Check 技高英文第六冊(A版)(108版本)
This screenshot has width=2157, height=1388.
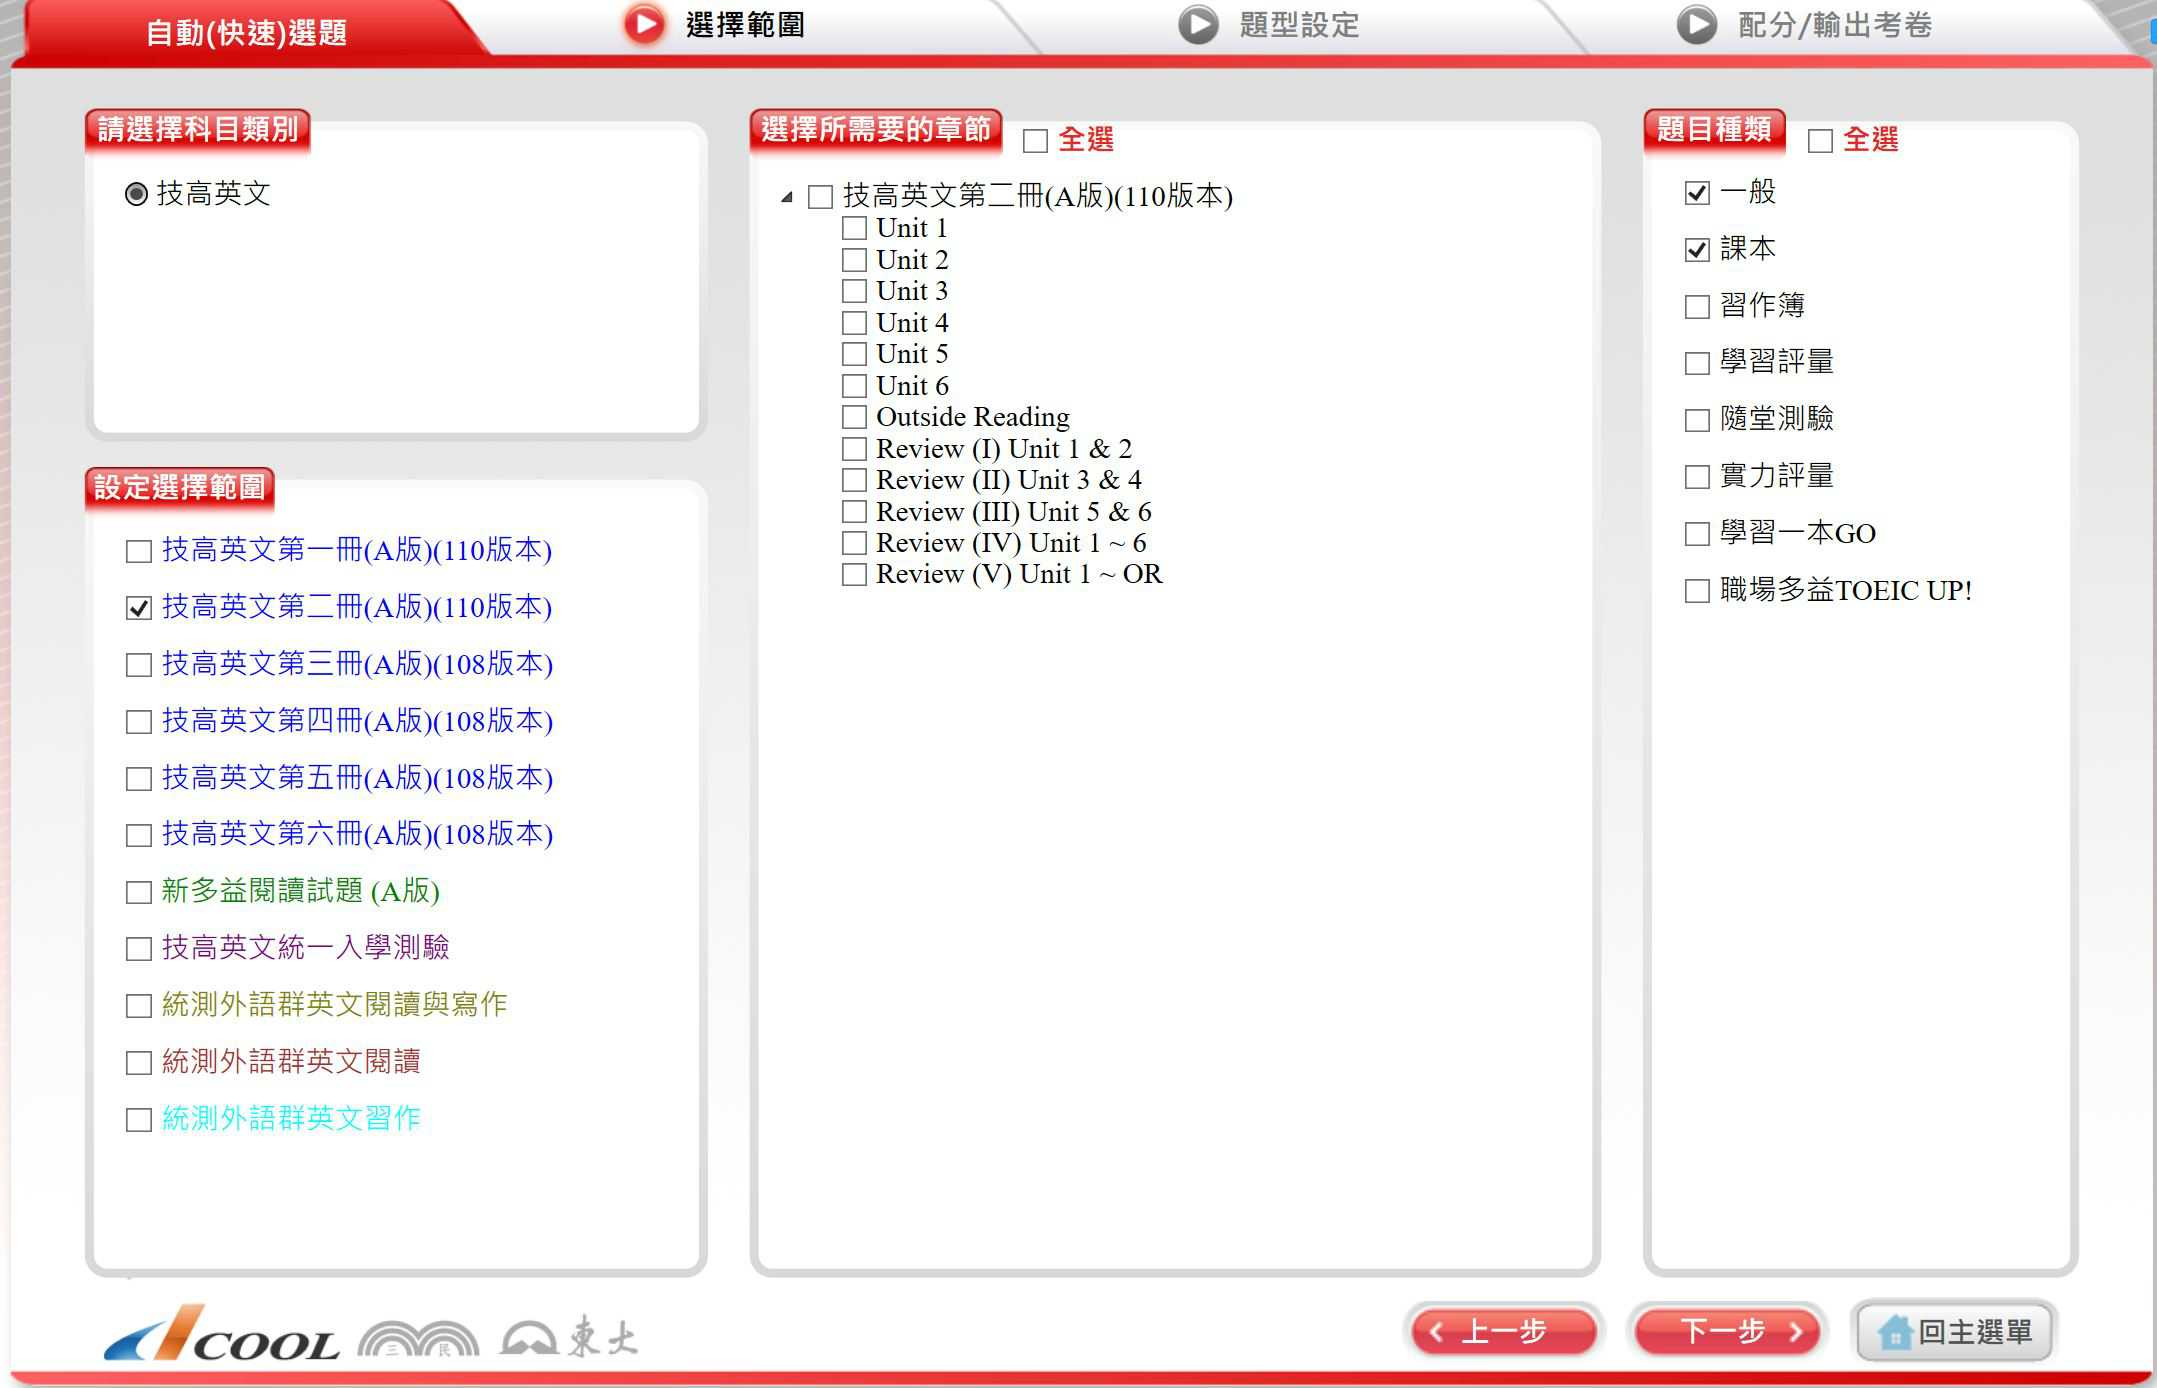click(x=139, y=835)
